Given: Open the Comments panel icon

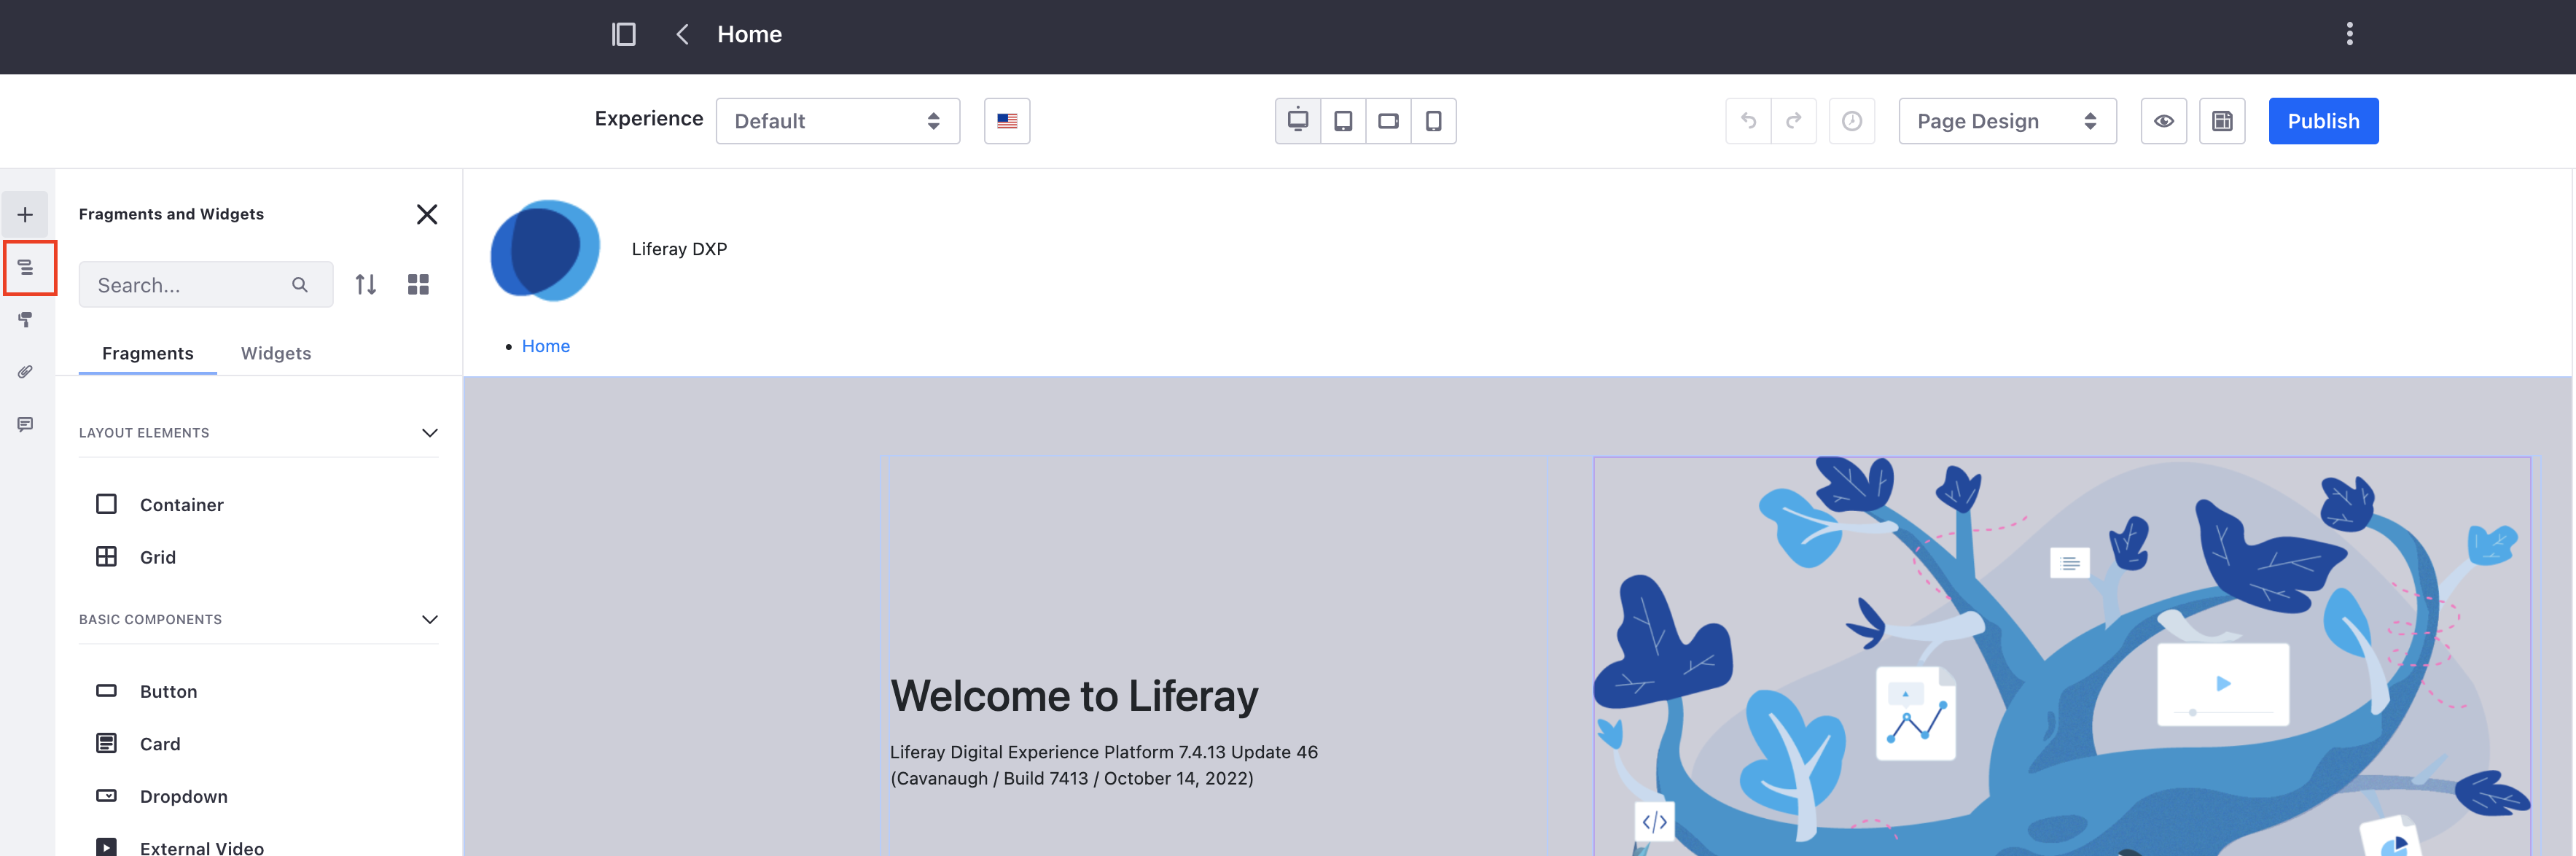Looking at the screenshot, I should point(25,424).
